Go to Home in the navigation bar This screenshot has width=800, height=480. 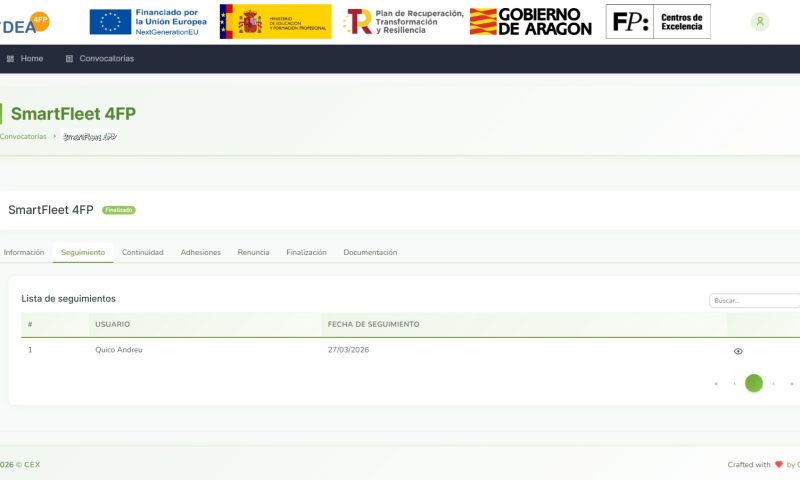(32, 59)
